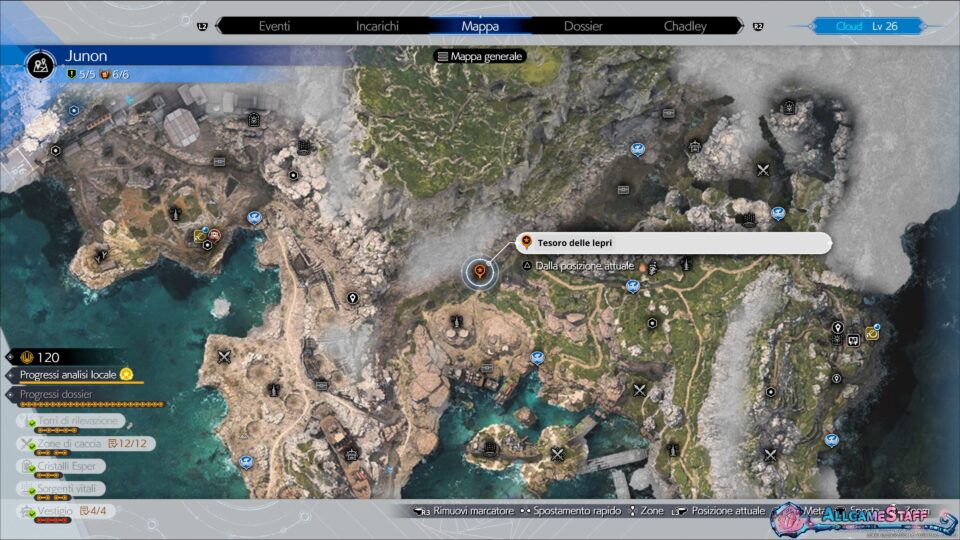Toggle the Vestigio check mark
This screenshot has width=960, height=540.
[x=31, y=514]
